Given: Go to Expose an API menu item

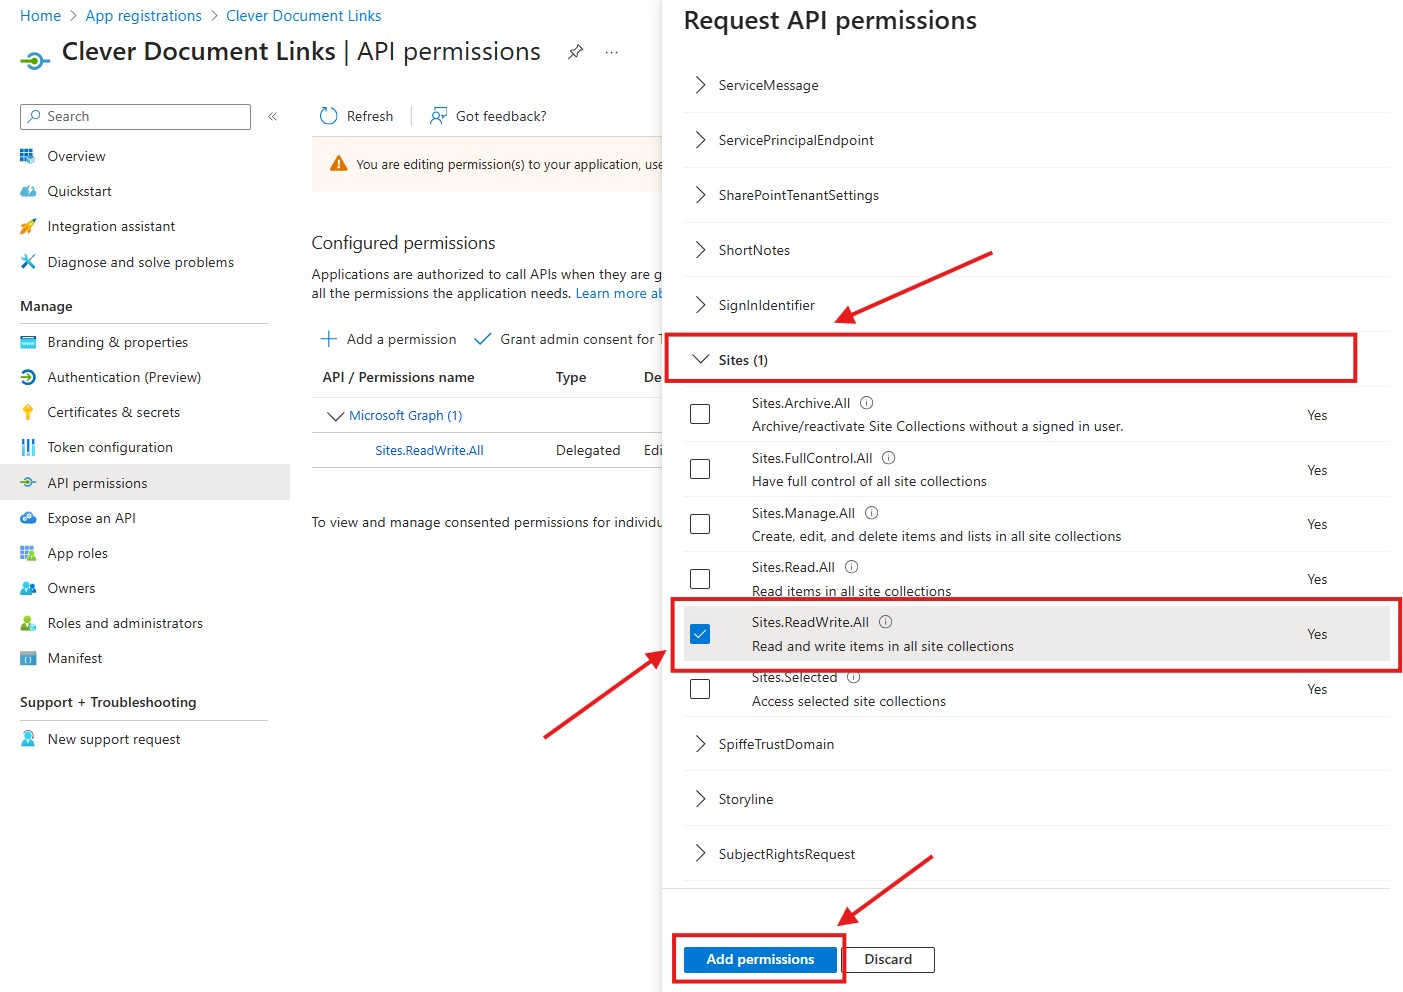Looking at the screenshot, I should tap(91, 518).
